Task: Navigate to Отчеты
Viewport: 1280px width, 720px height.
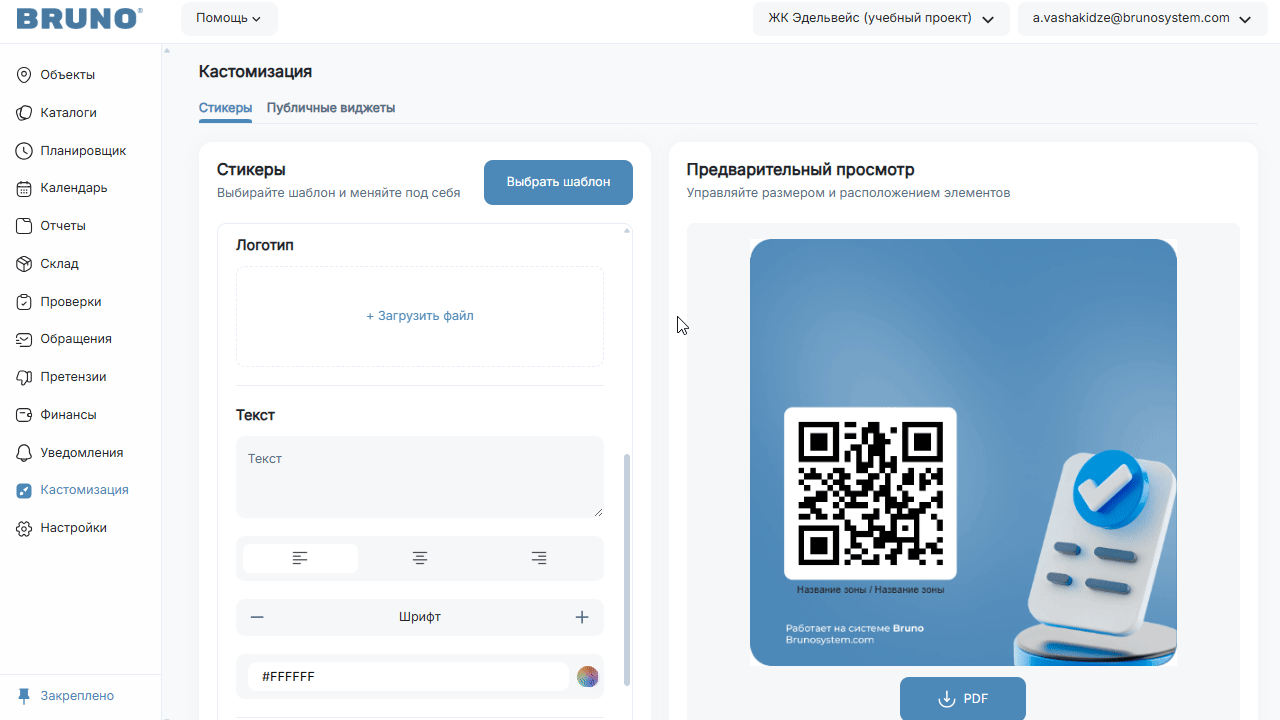Action: tap(63, 226)
